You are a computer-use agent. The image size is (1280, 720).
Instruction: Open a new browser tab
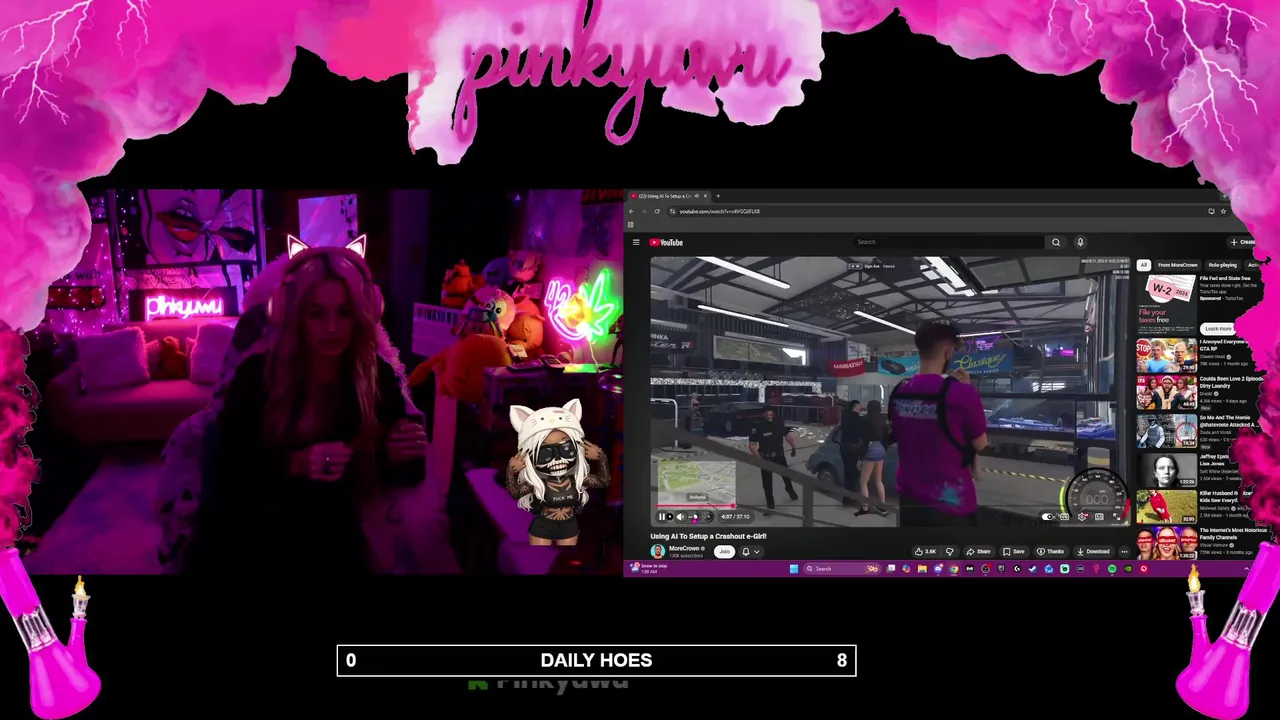point(717,196)
